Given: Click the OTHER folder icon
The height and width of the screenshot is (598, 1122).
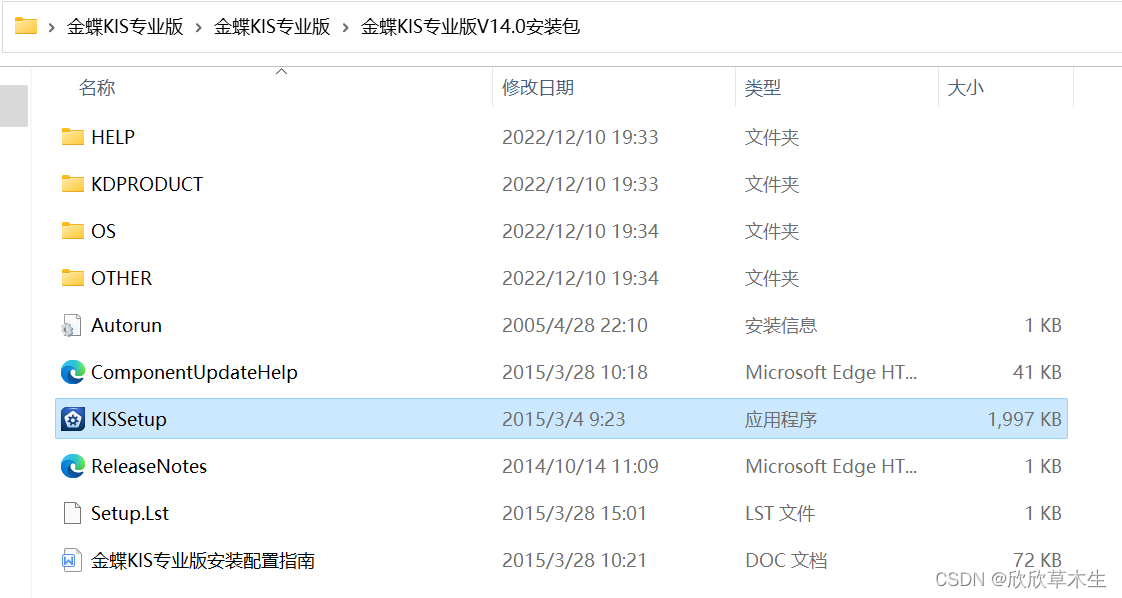Looking at the screenshot, I should 72,278.
